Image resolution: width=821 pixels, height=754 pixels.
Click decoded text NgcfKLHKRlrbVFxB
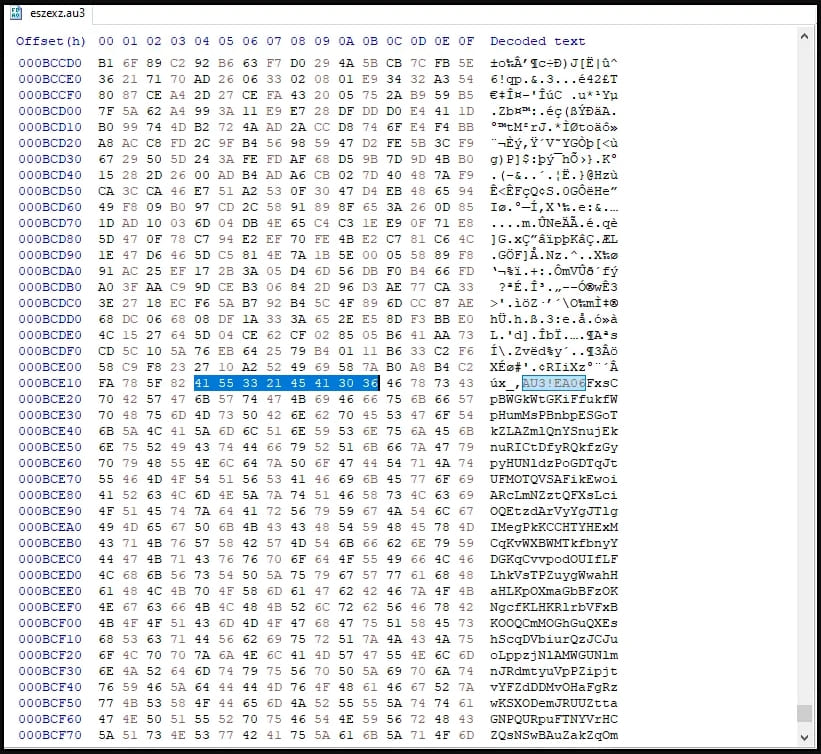click(554, 607)
